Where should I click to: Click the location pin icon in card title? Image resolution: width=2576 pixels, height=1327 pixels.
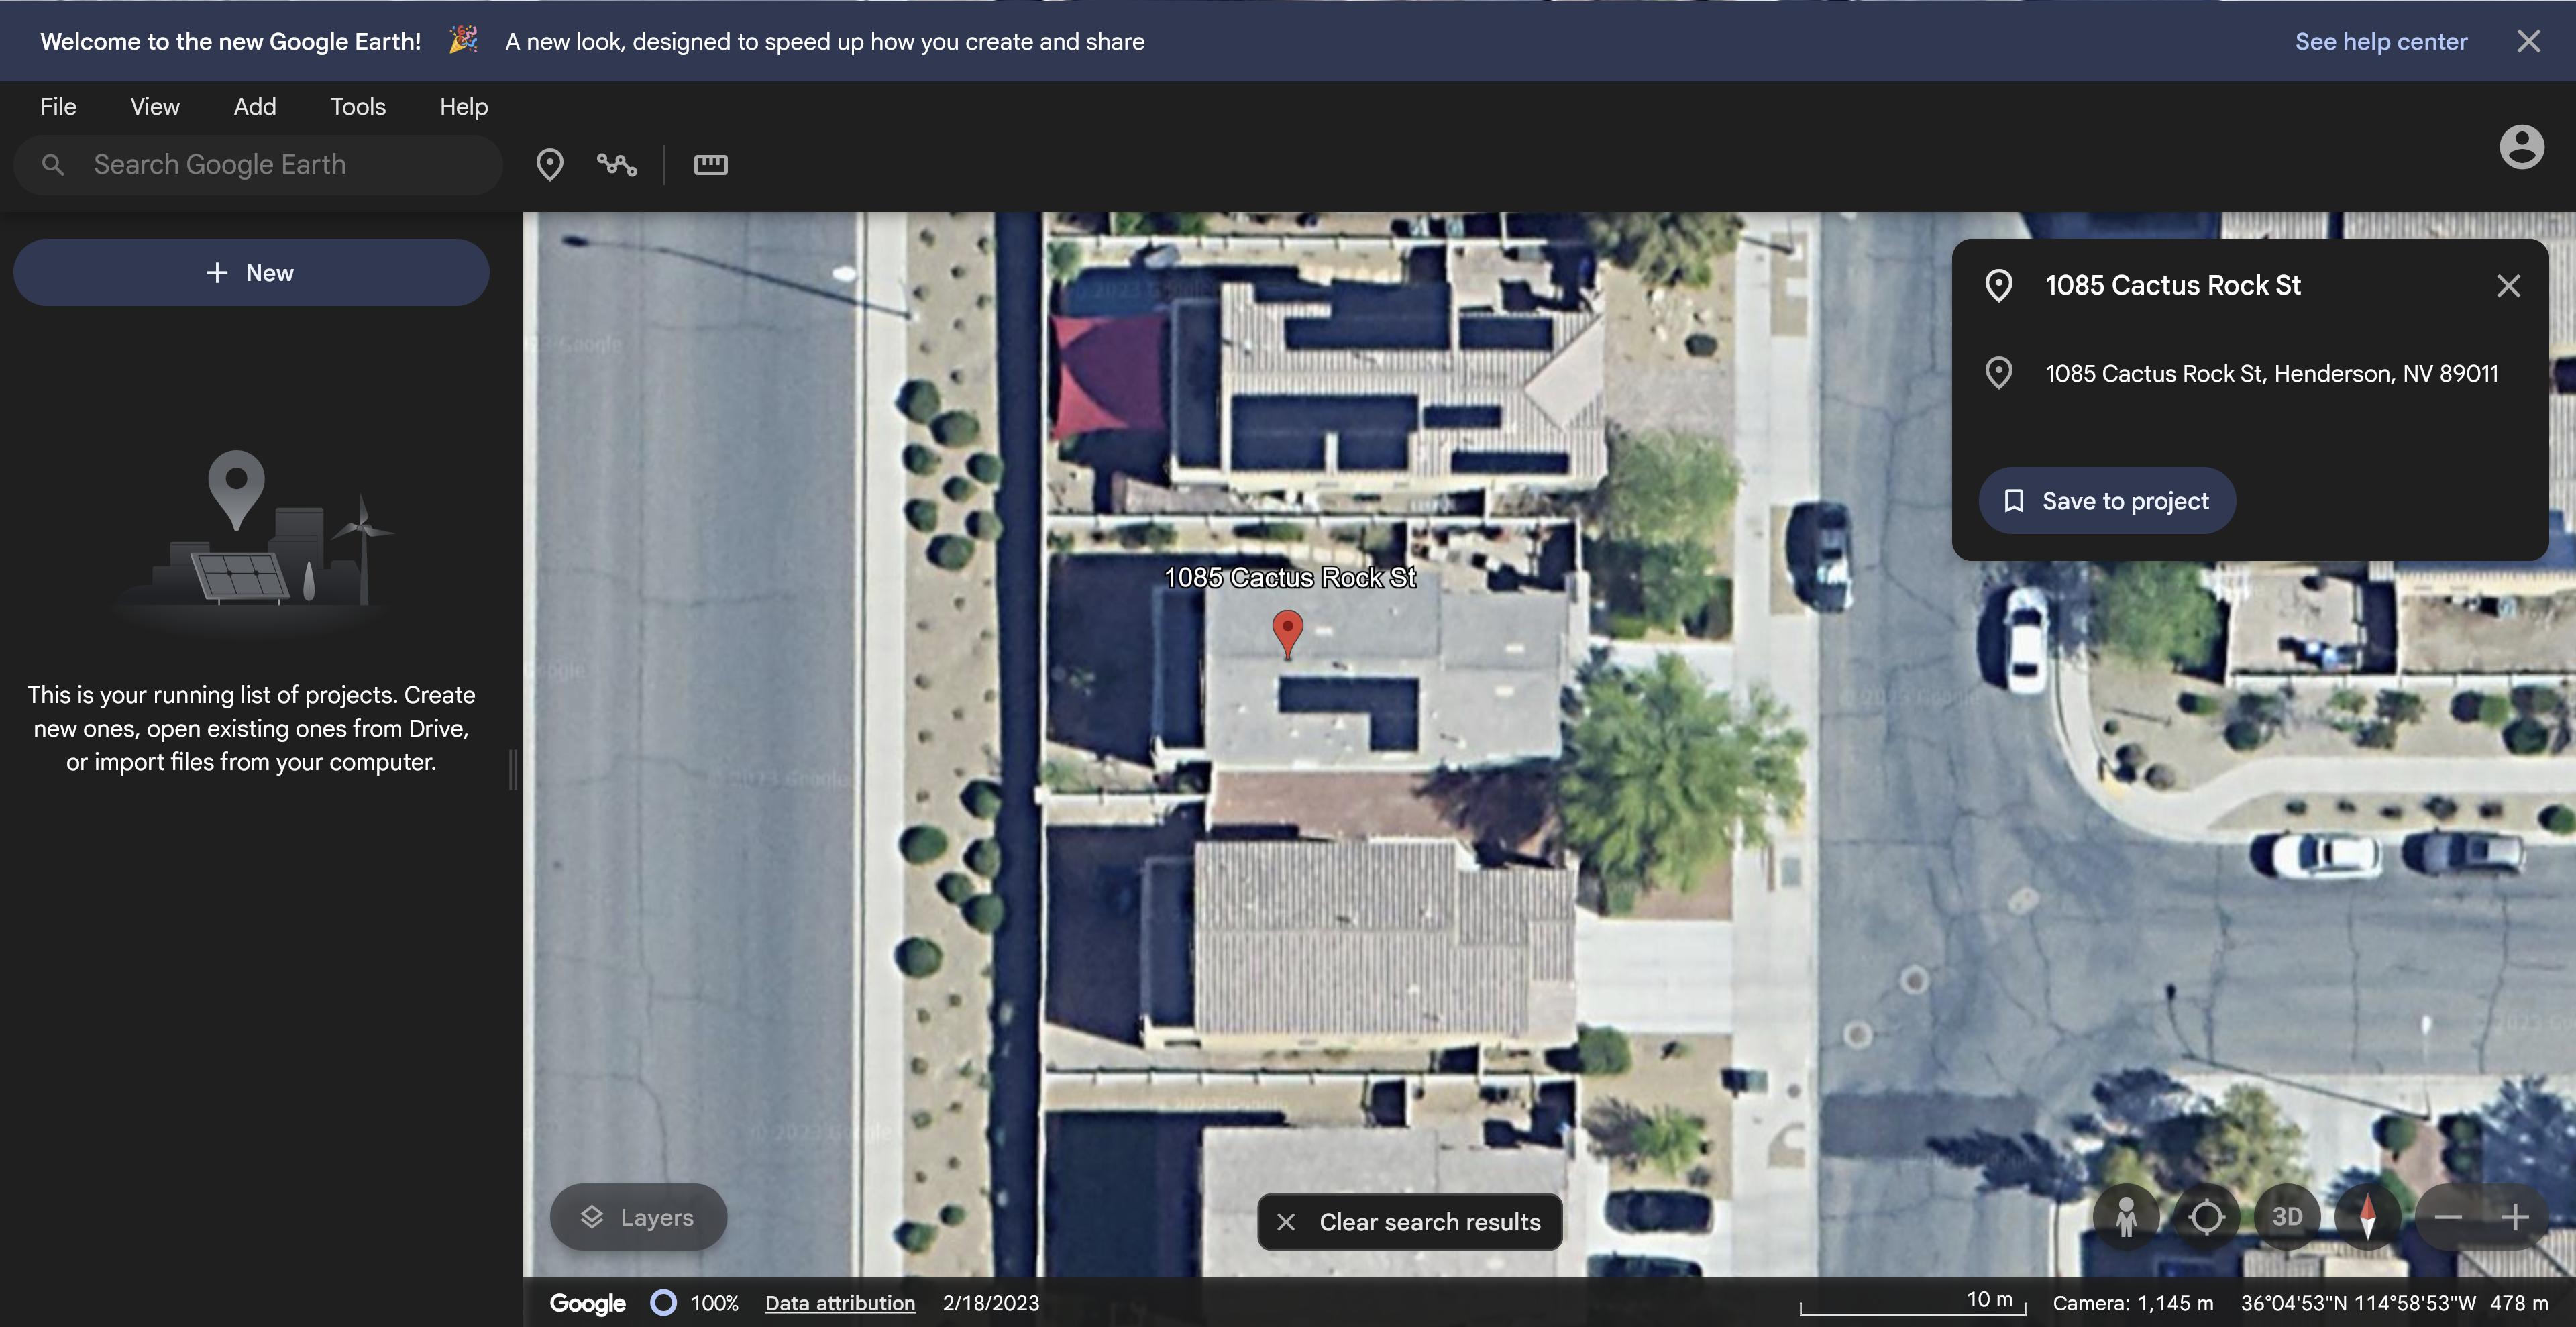click(x=1999, y=286)
